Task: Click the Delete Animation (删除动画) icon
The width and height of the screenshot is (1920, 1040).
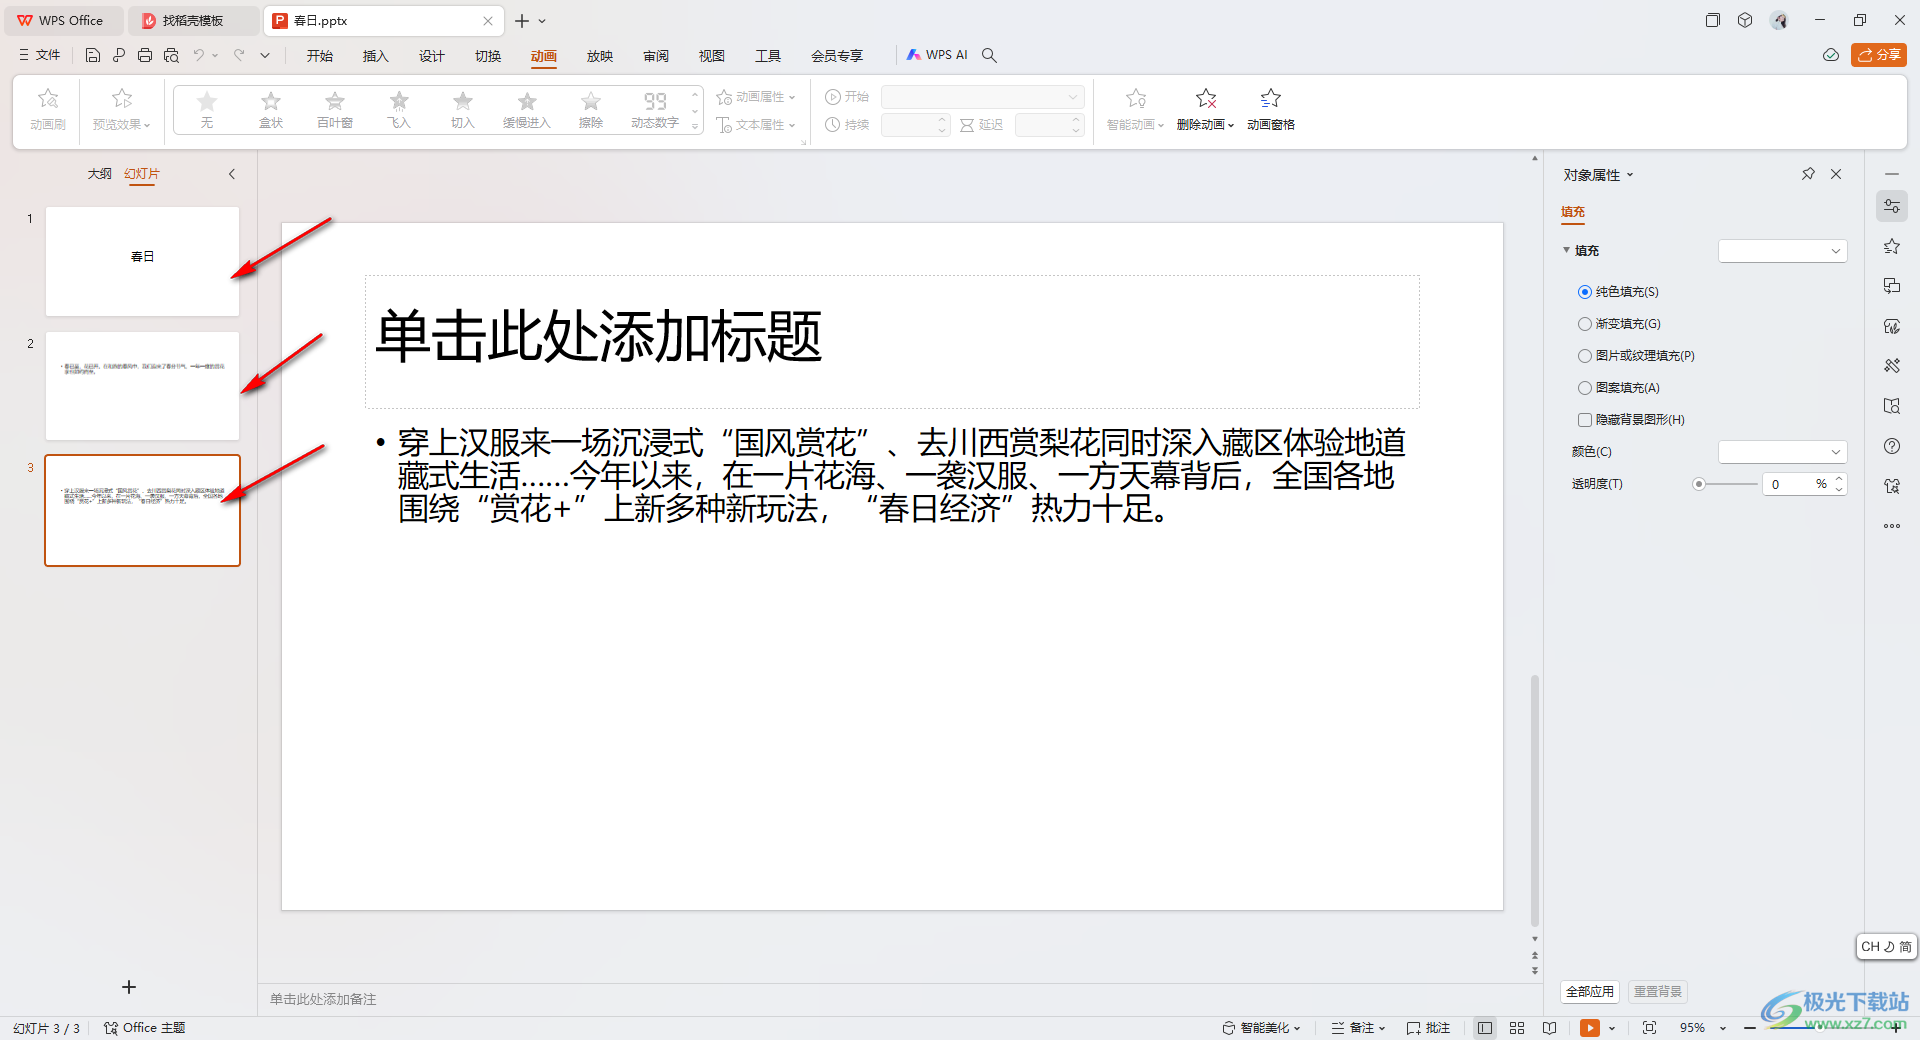Action: click(x=1205, y=99)
